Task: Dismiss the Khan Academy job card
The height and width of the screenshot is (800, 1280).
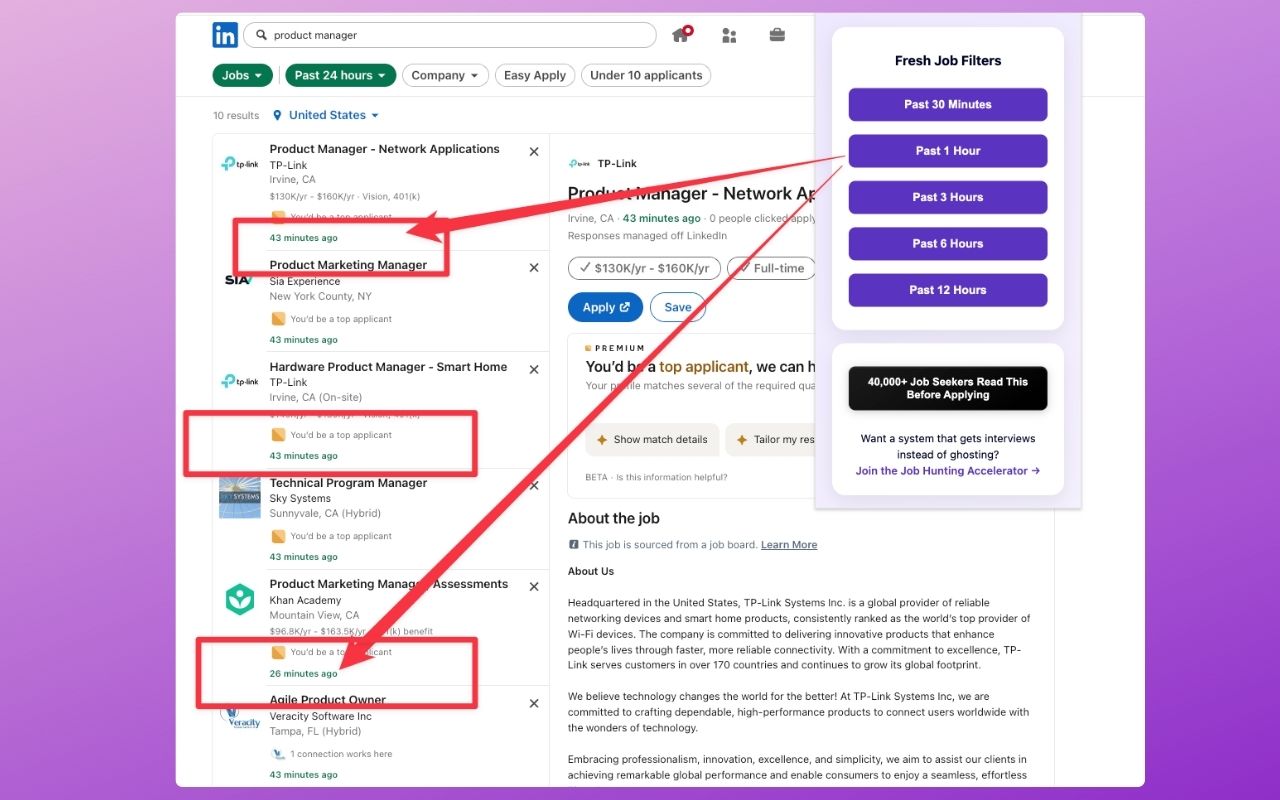Action: coord(534,587)
